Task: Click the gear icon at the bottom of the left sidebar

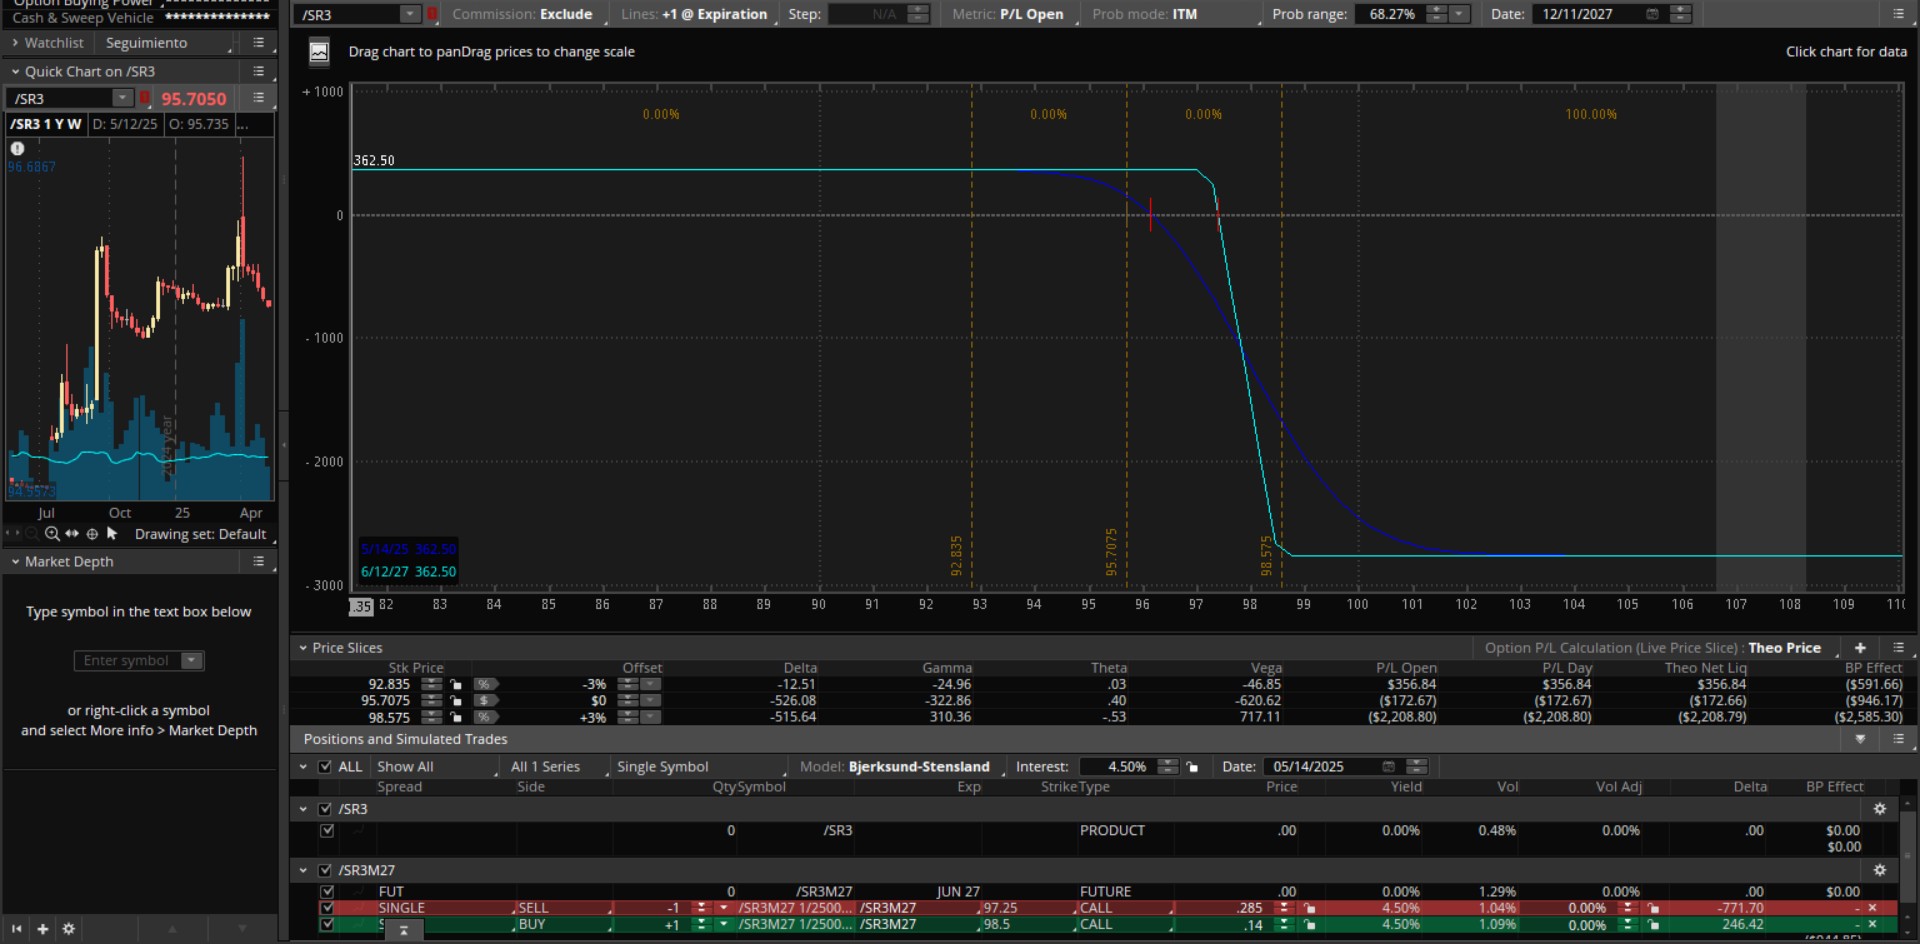Action: [68, 929]
